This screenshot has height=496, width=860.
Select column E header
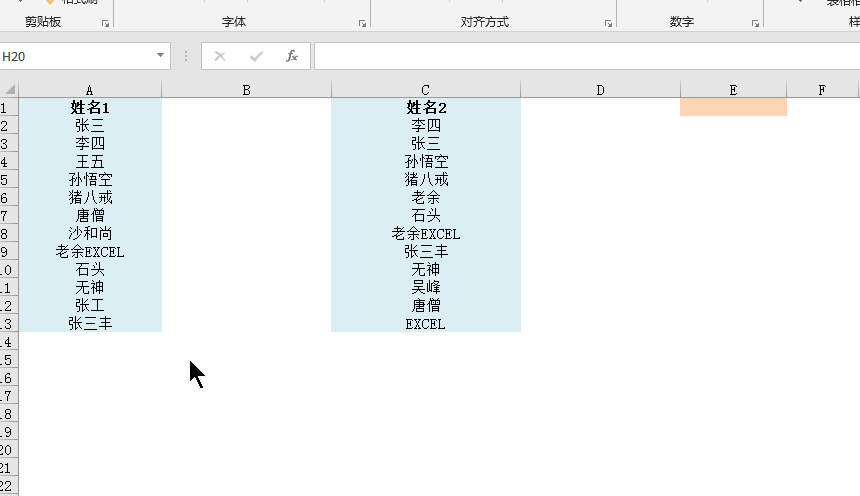coord(733,89)
